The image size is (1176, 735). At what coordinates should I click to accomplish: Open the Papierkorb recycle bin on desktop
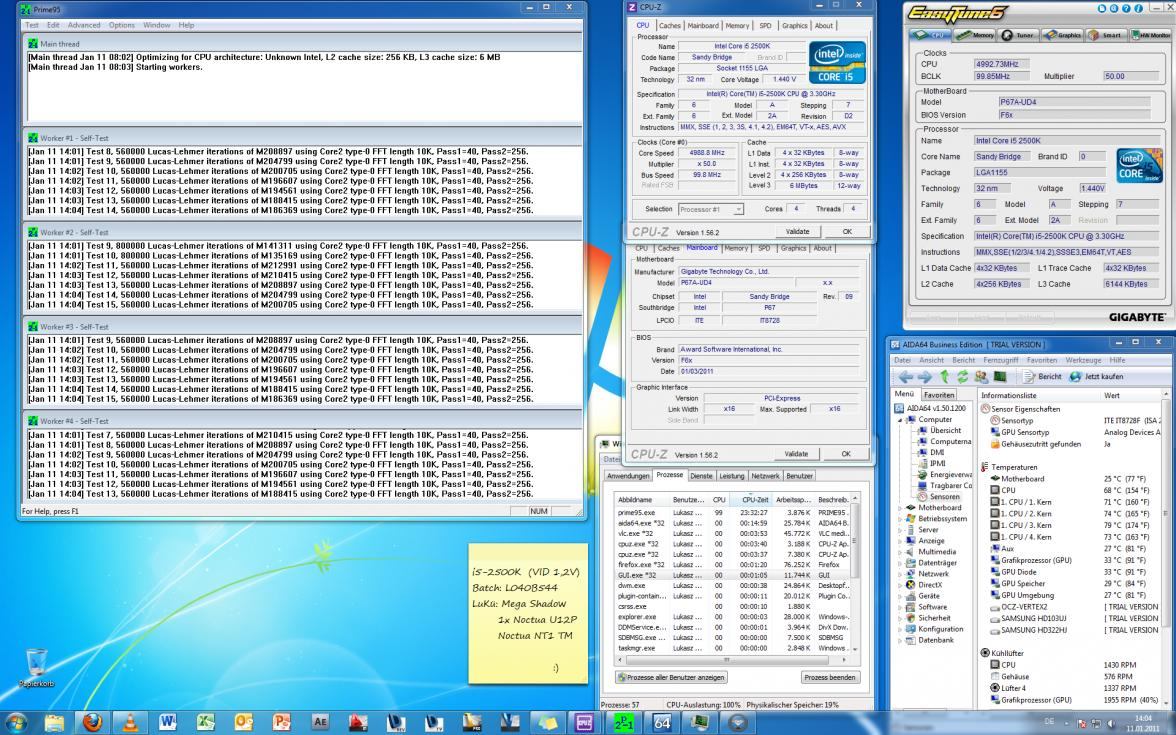pos(36,668)
